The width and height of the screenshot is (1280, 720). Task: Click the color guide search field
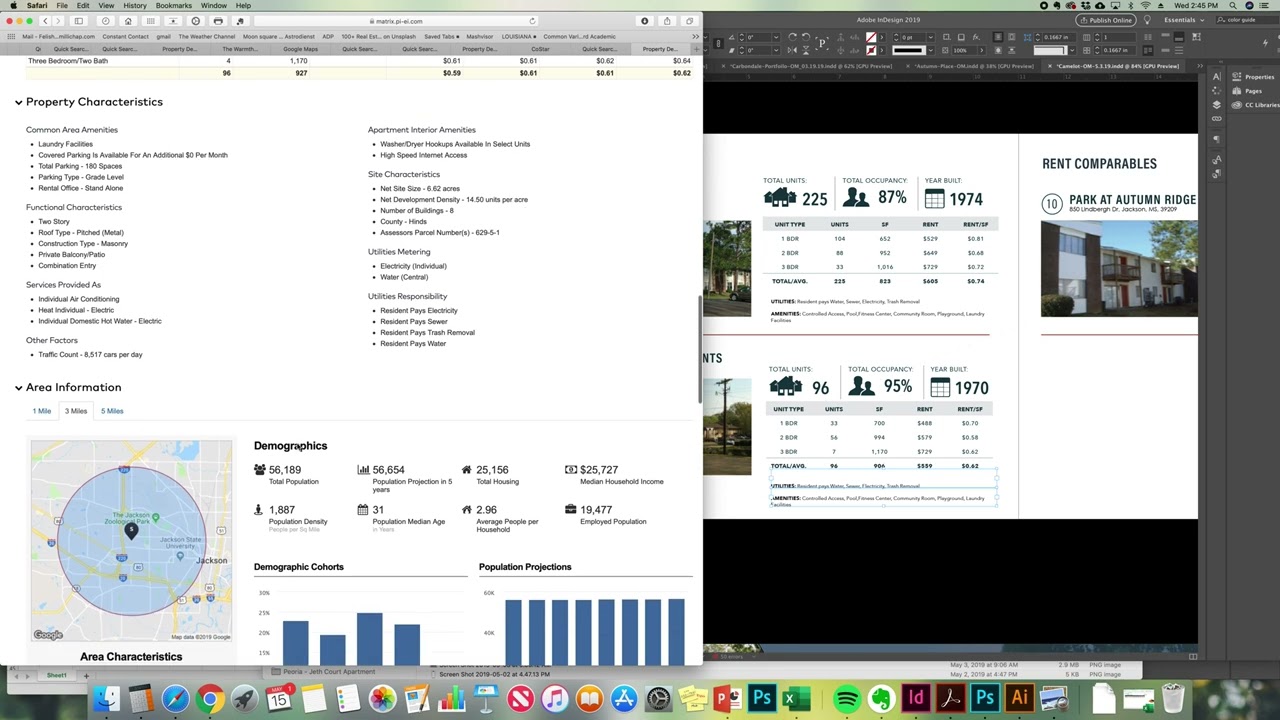1246,19
